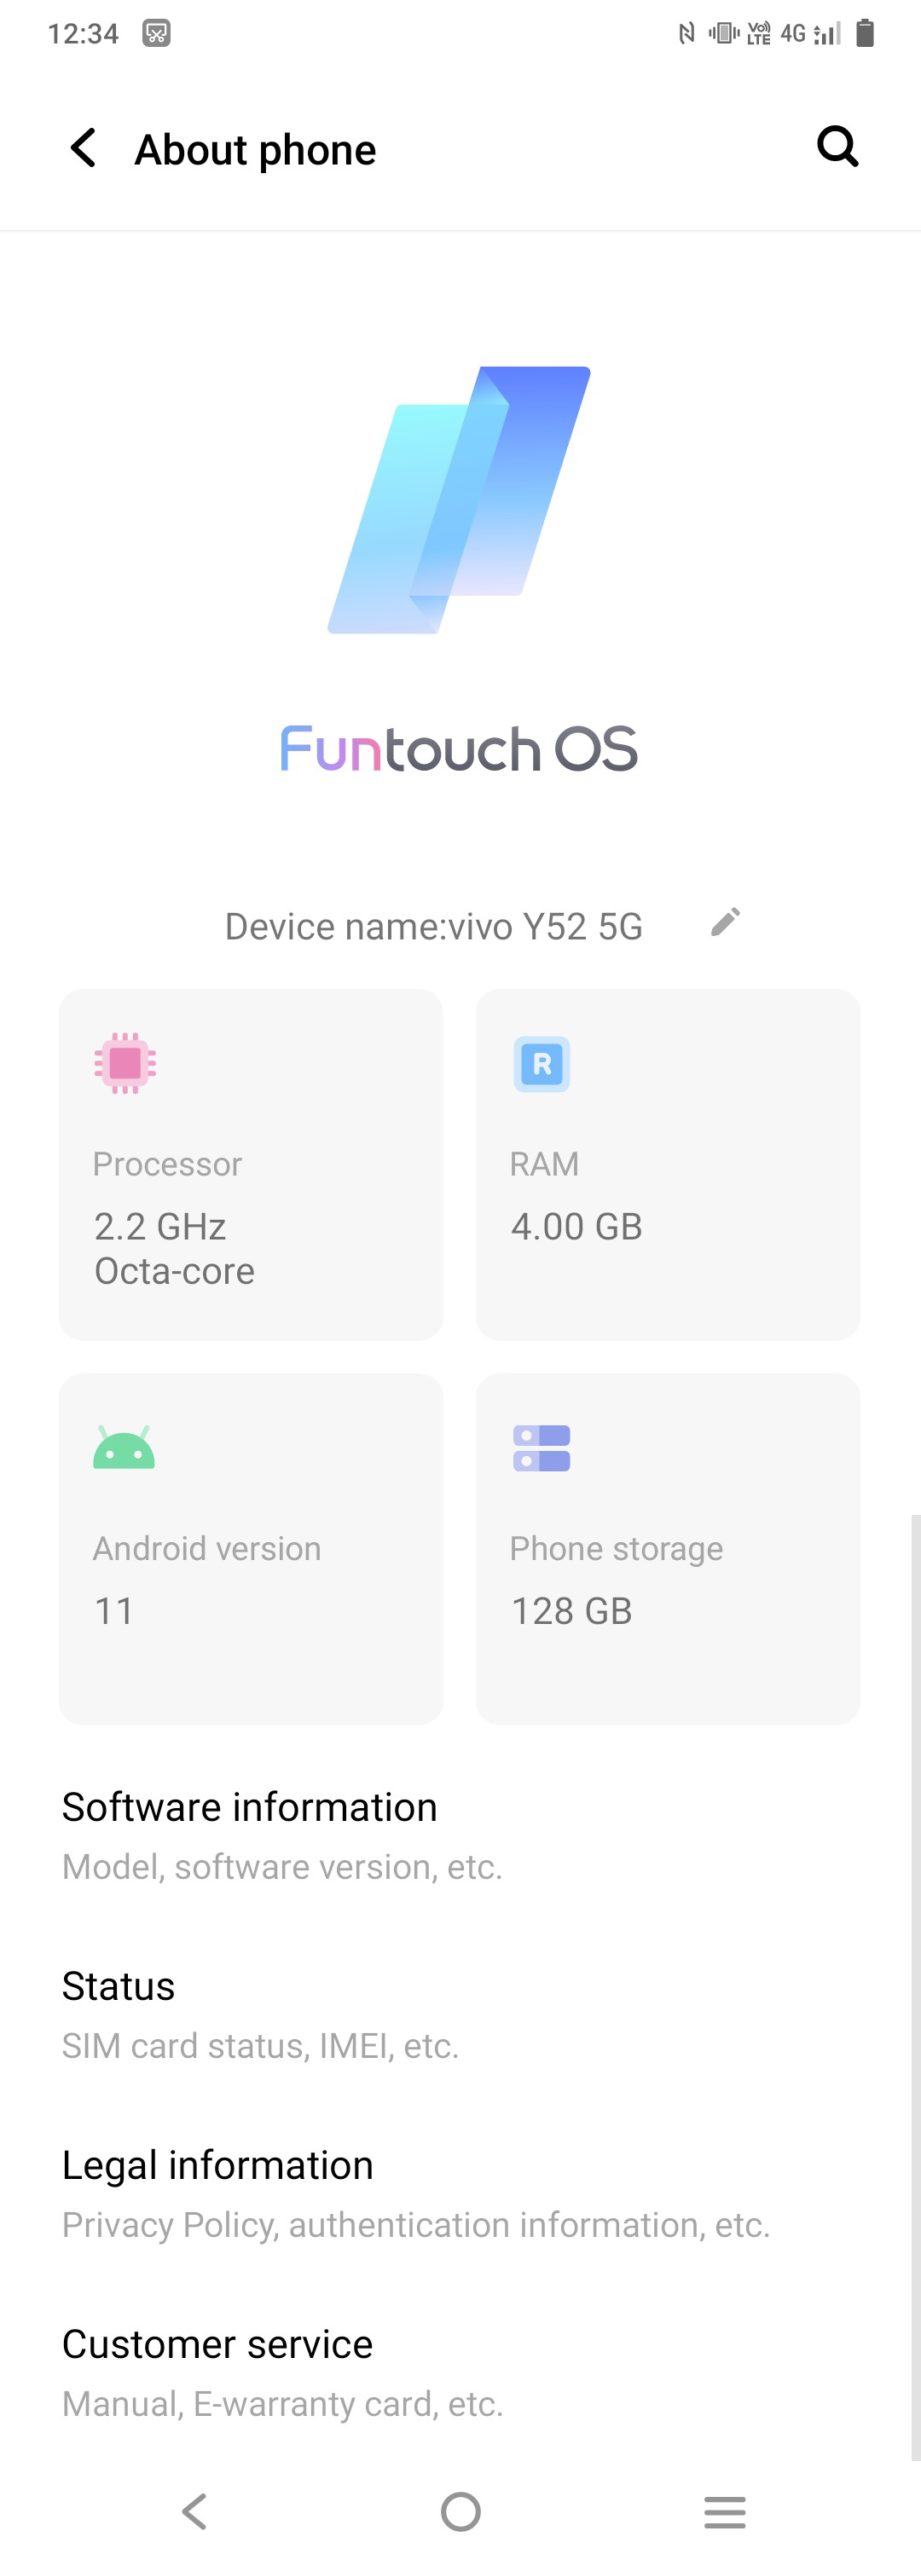Open Software information
Image resolution: width=921 pixels, height=2560 pixels.
pos(460,1835)
